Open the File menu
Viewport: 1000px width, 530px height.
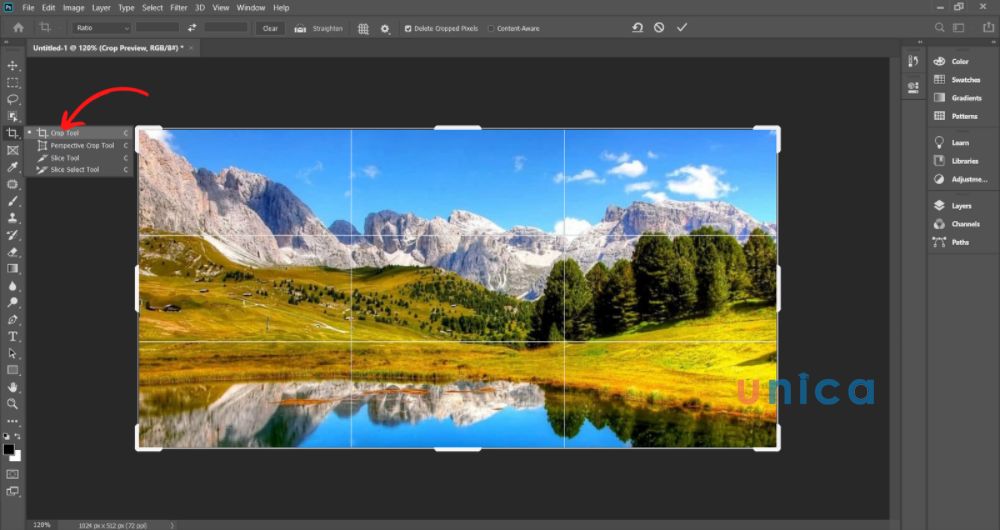[x=28, y=8]
